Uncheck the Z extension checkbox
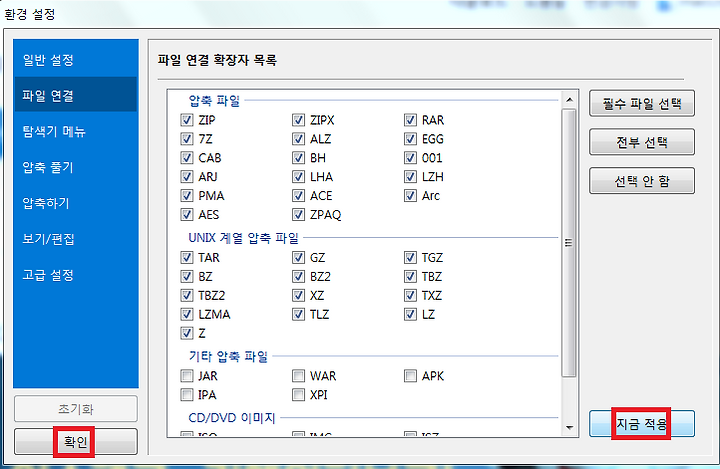720x469 pixels. 186,333
